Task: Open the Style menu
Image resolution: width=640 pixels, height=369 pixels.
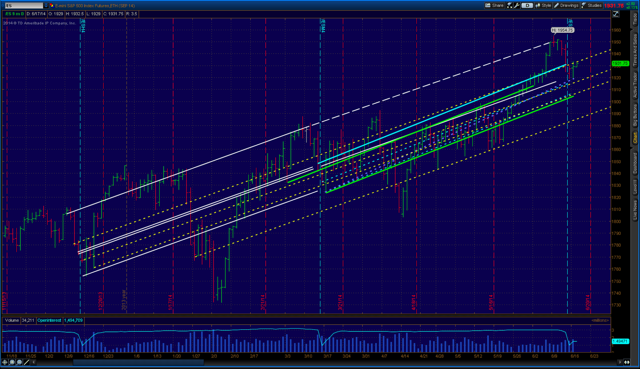Action: click(x=543, y=5)
